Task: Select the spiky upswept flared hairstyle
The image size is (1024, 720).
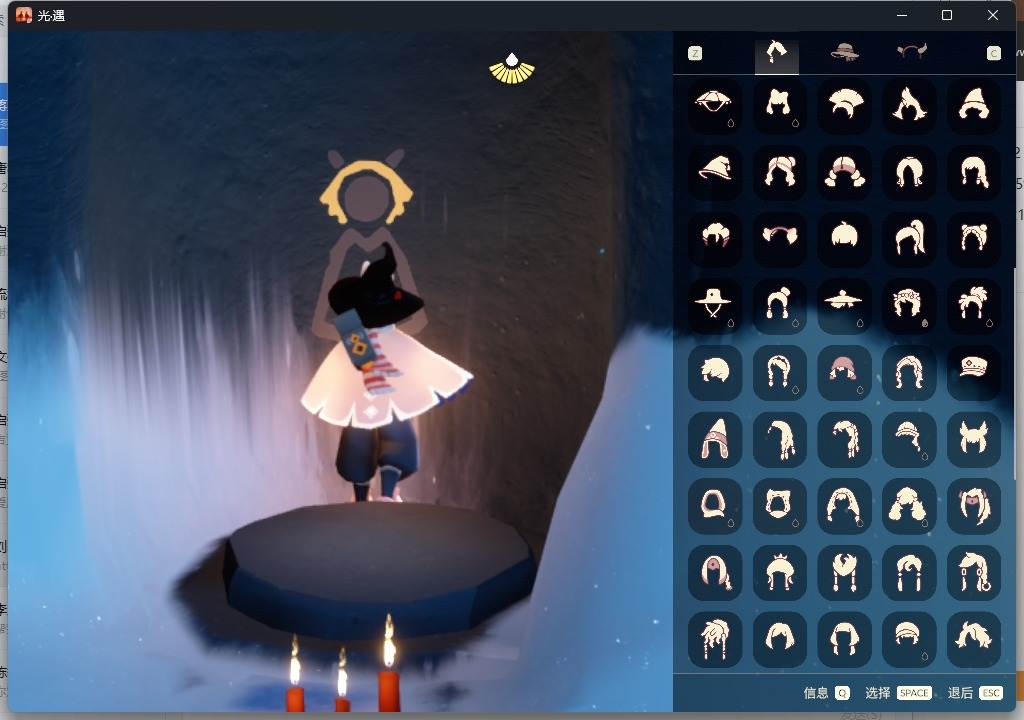Action: [x=909, y=106]
